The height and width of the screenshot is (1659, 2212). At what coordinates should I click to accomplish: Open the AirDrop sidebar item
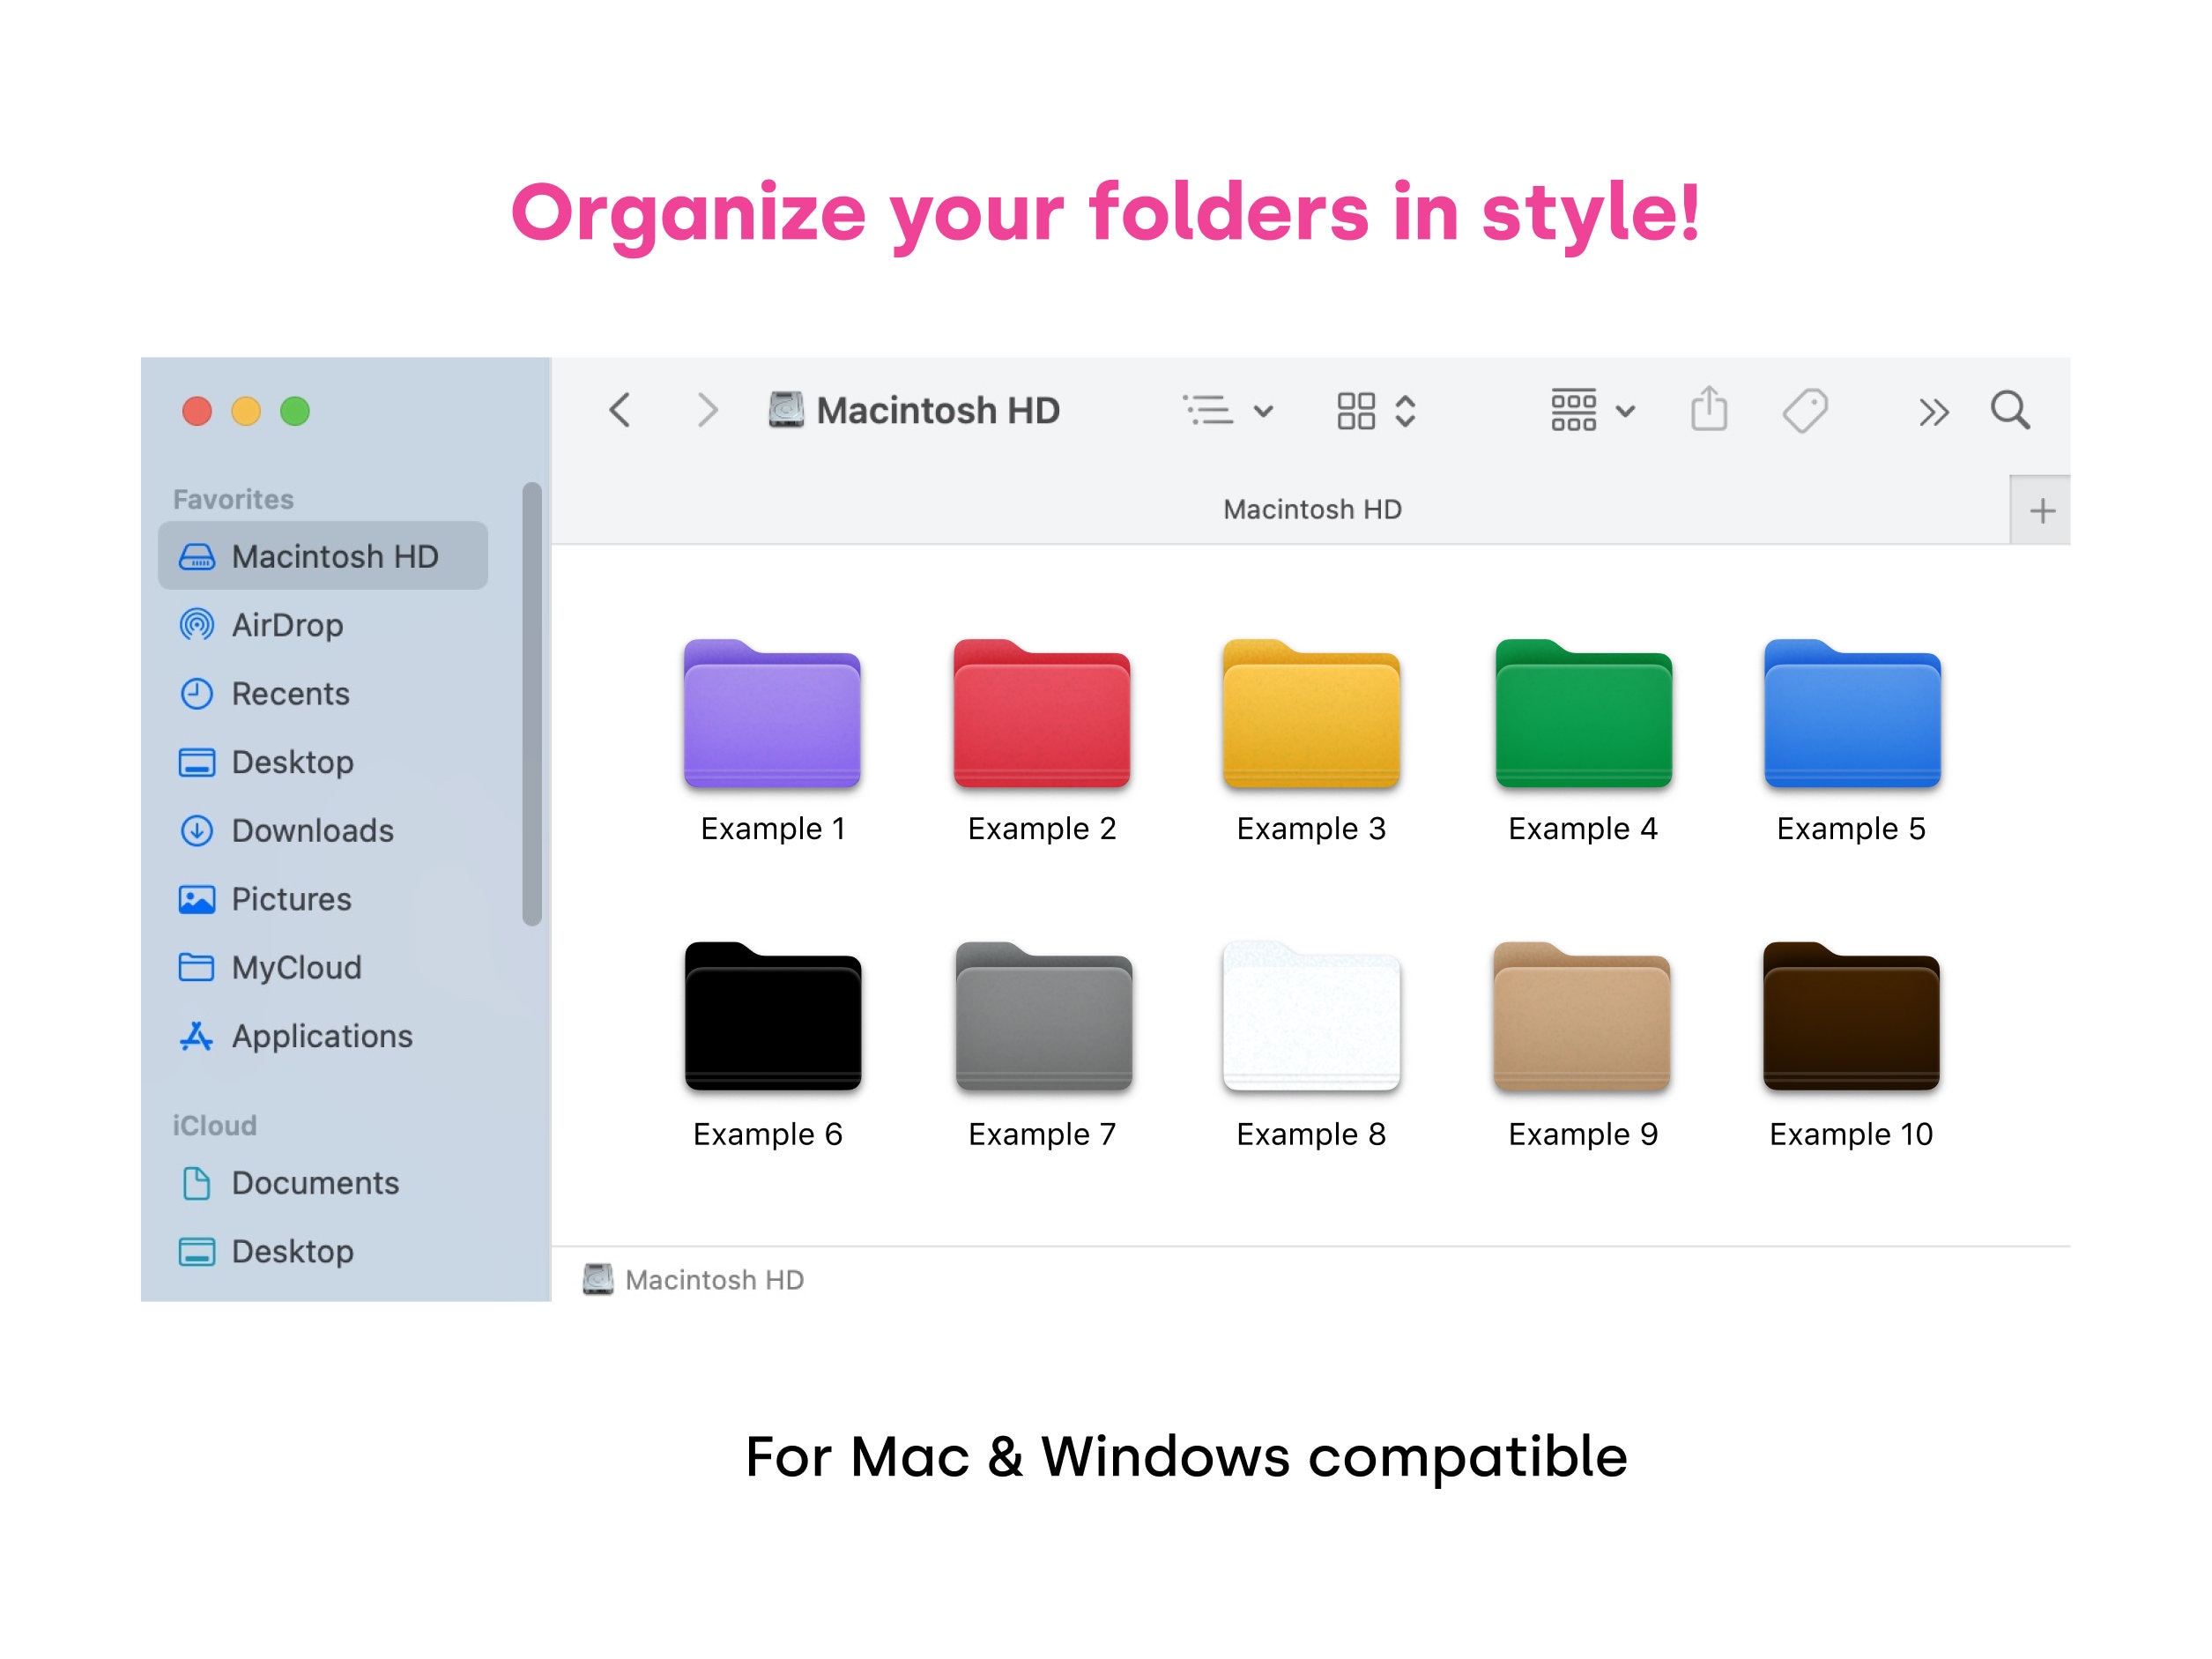pyautogui.click(x=286, y=625)
